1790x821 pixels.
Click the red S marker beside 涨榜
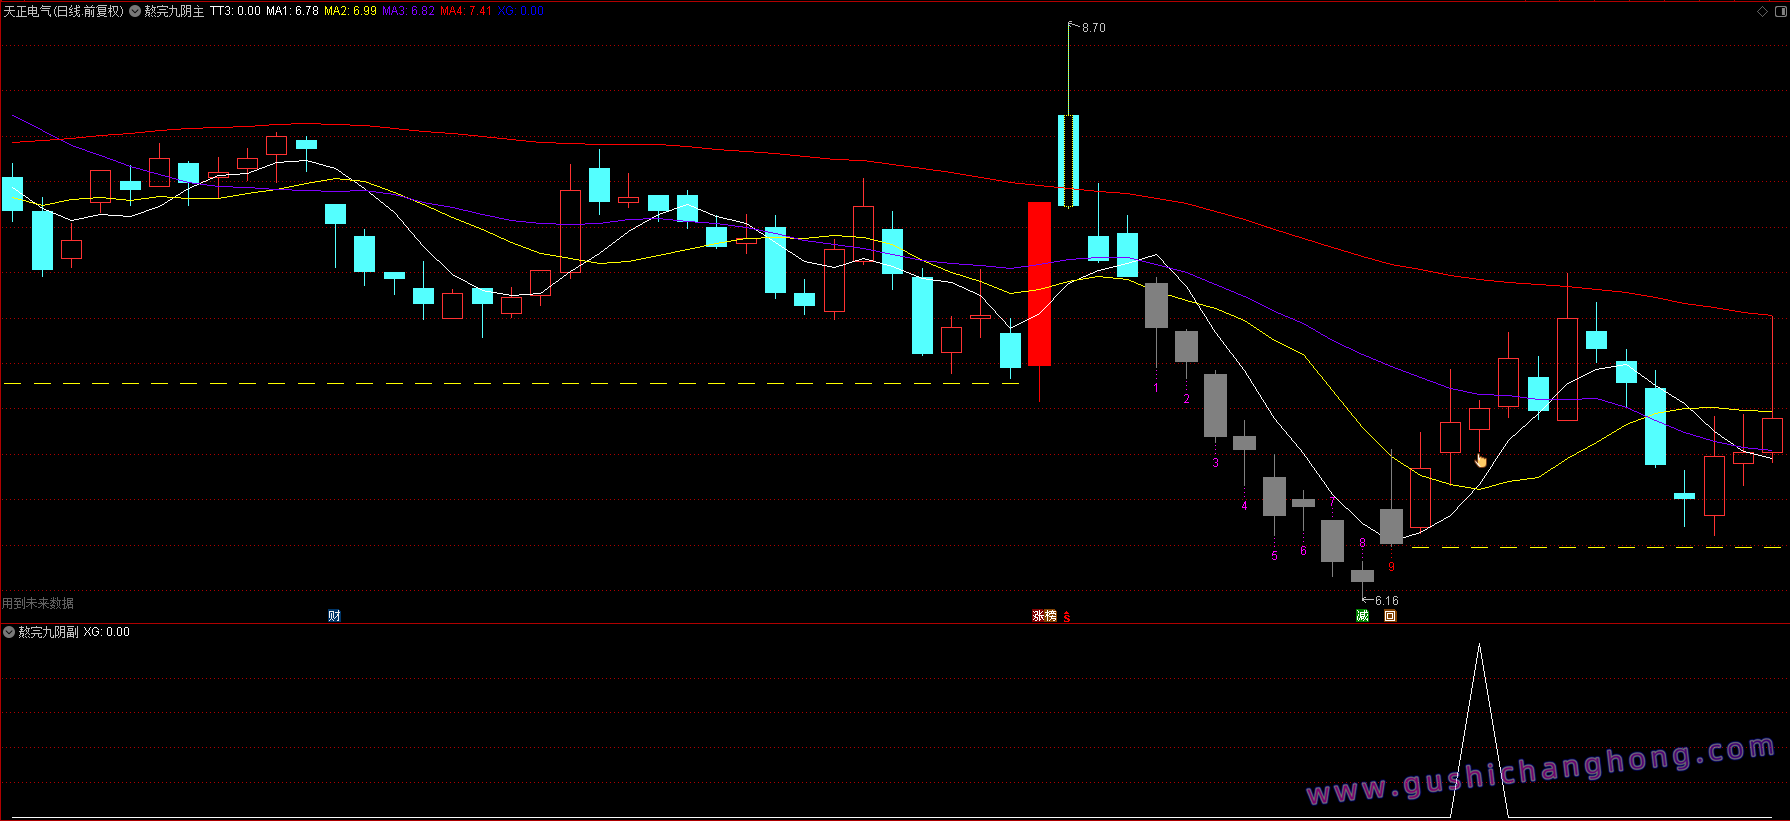pos(1067,617)
